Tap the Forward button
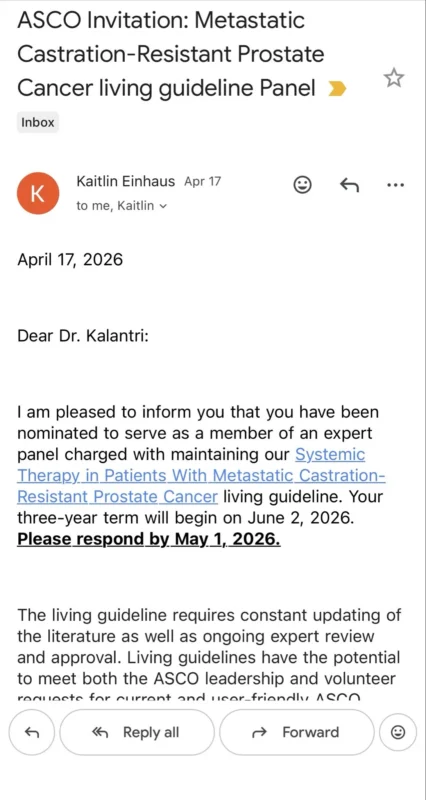The width and height of the screenshot is (426, 800). [296, 732]
